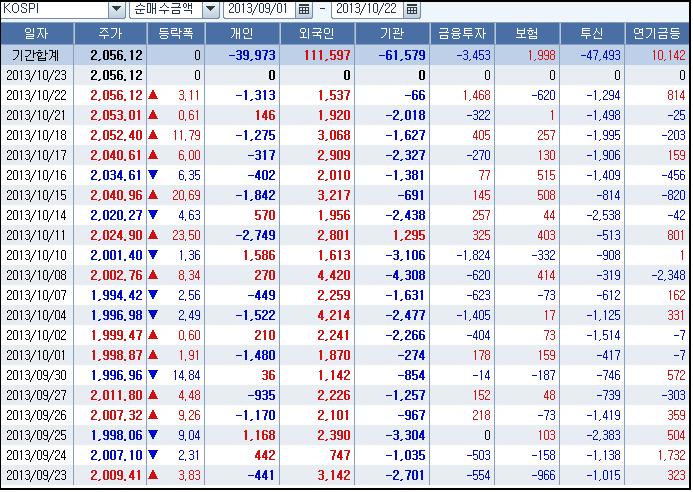Click the 보험 column header

527,33
